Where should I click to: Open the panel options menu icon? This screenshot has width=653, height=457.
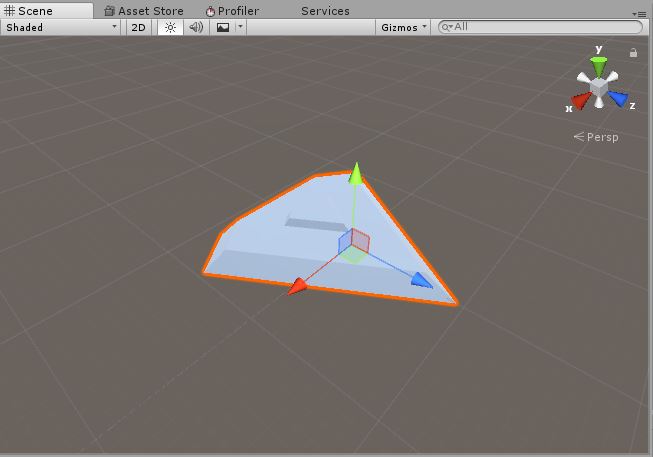(640, 14)
